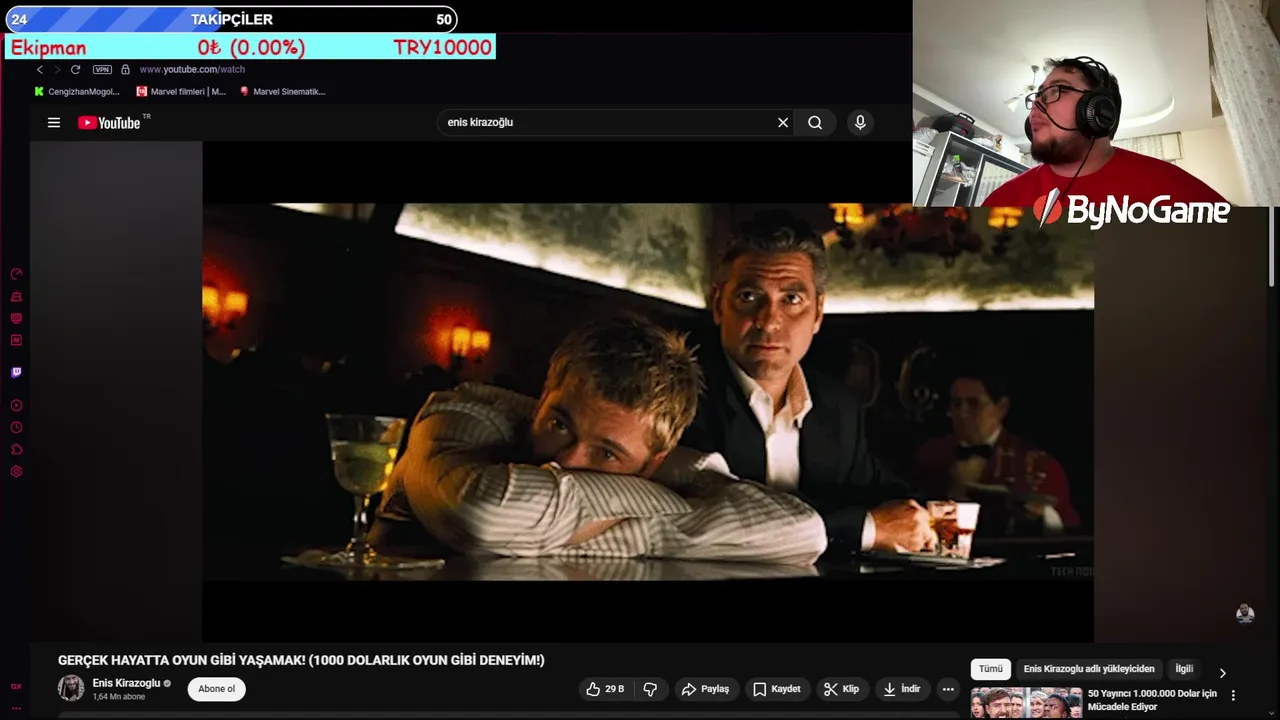The width and height of the screenshot is (1280, 720).
Task: Subscribe with the Abone ol button
Action: click(x=216, y=689)
